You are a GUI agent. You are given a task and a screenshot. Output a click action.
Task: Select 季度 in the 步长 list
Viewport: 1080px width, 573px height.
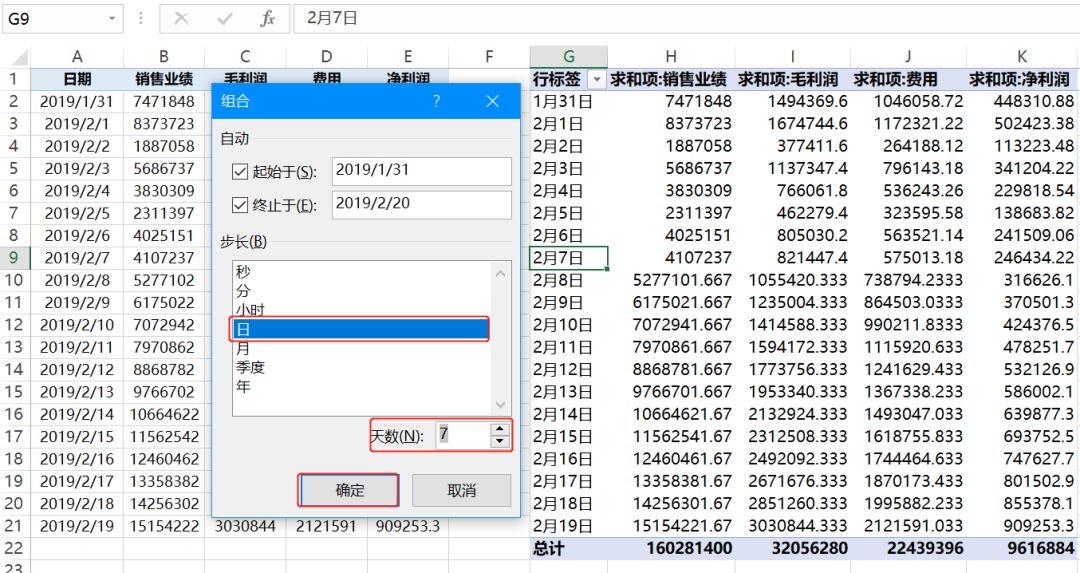point(250,367)
